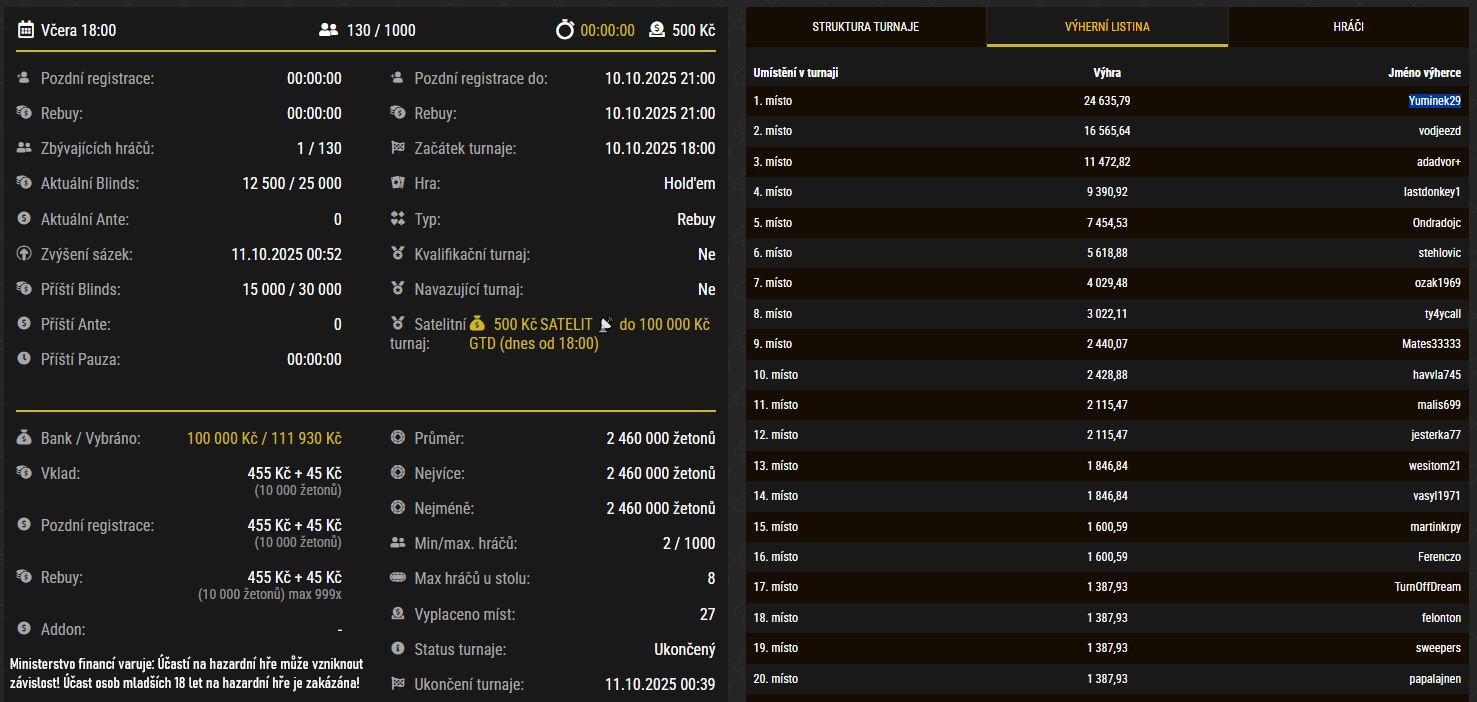Click the flag icon beside Začátek turnaje
Image resolution: width=1477 pixels, height=702 pixels.
point(397,148)
